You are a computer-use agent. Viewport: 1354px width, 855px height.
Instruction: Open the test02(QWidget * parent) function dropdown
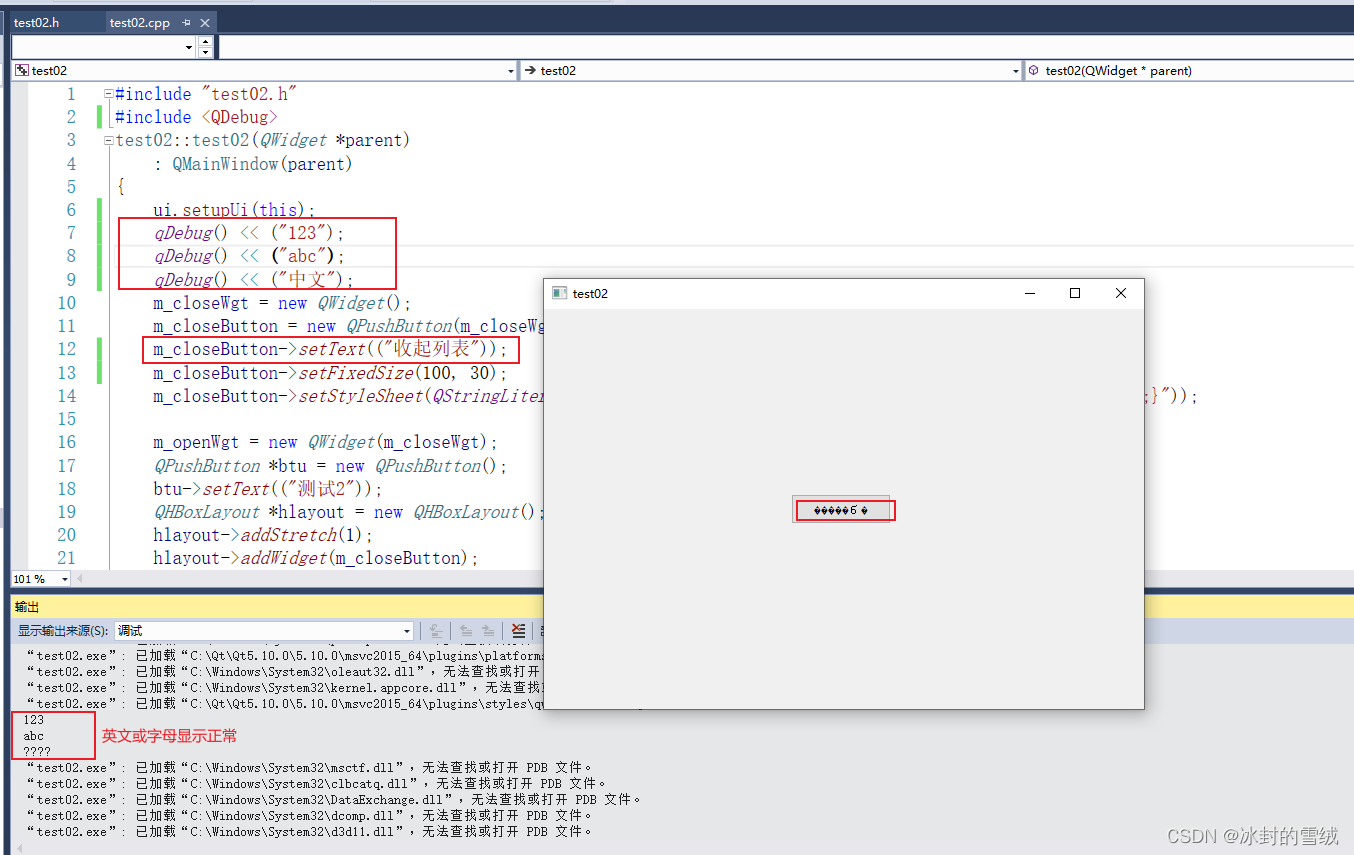(x=1188, y=71)
